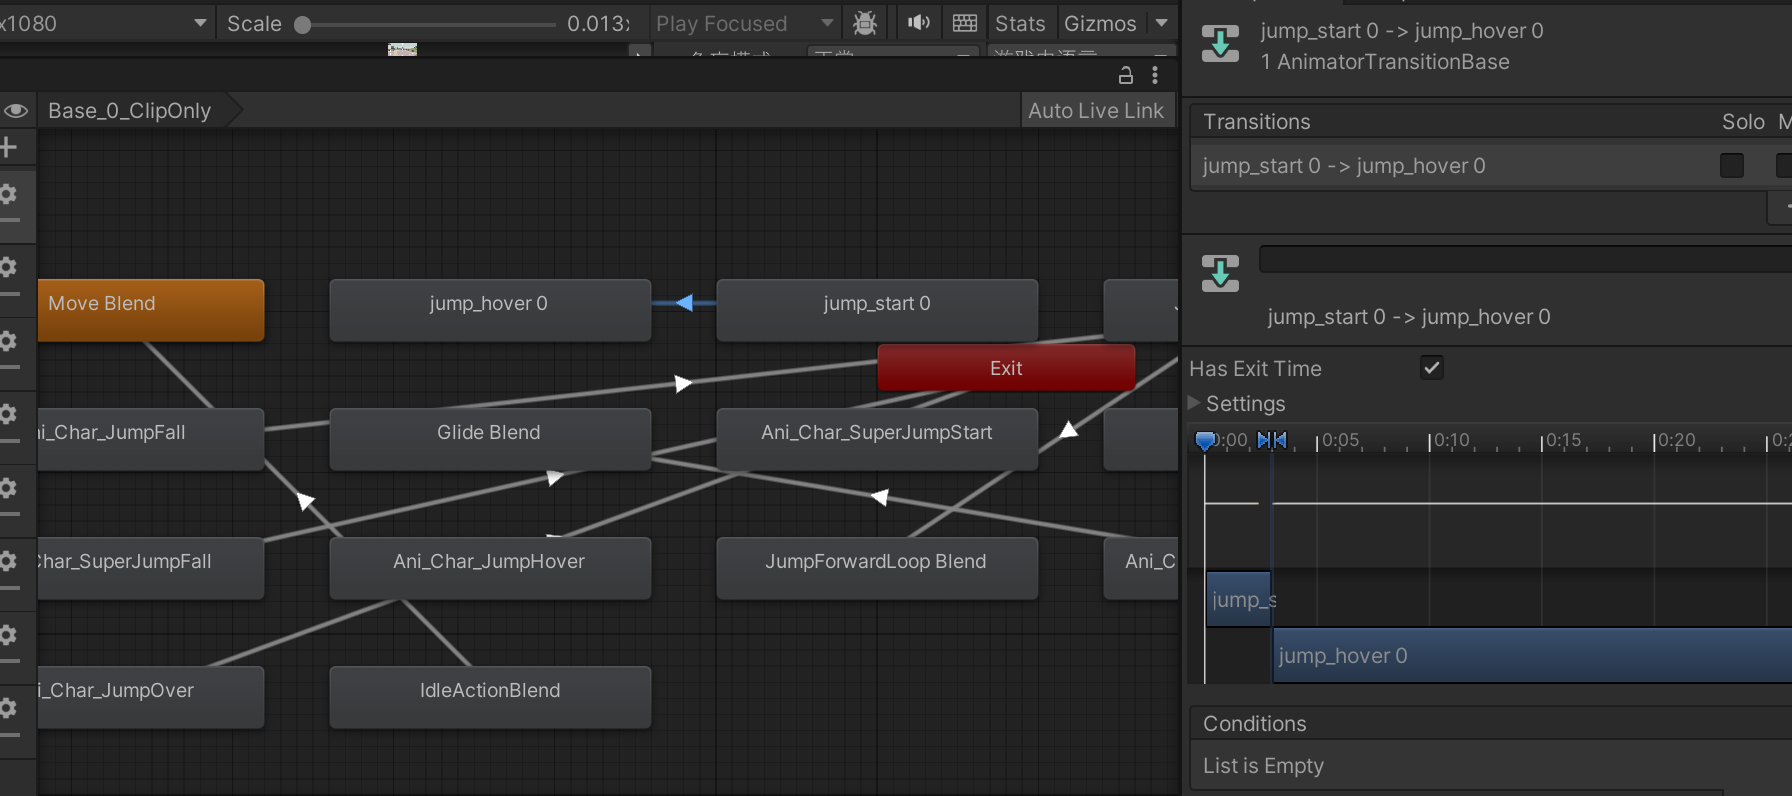Click the keyboard shortcuts grid icon
This screenshot has height=796, width=1792.
pos(965,23)
